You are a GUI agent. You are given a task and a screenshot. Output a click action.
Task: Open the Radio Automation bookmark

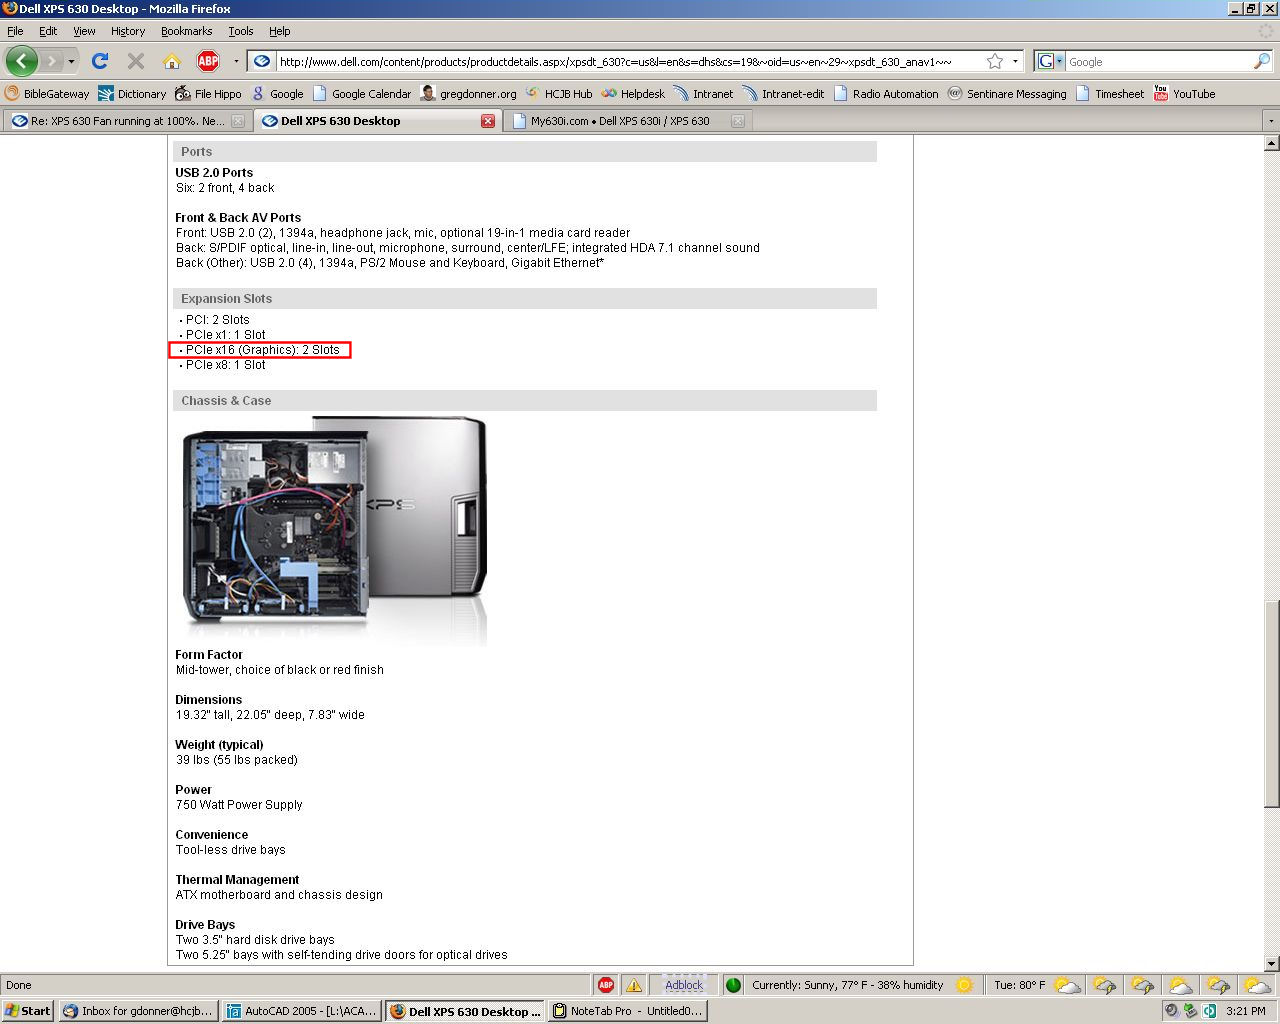[x=885, y=93]
